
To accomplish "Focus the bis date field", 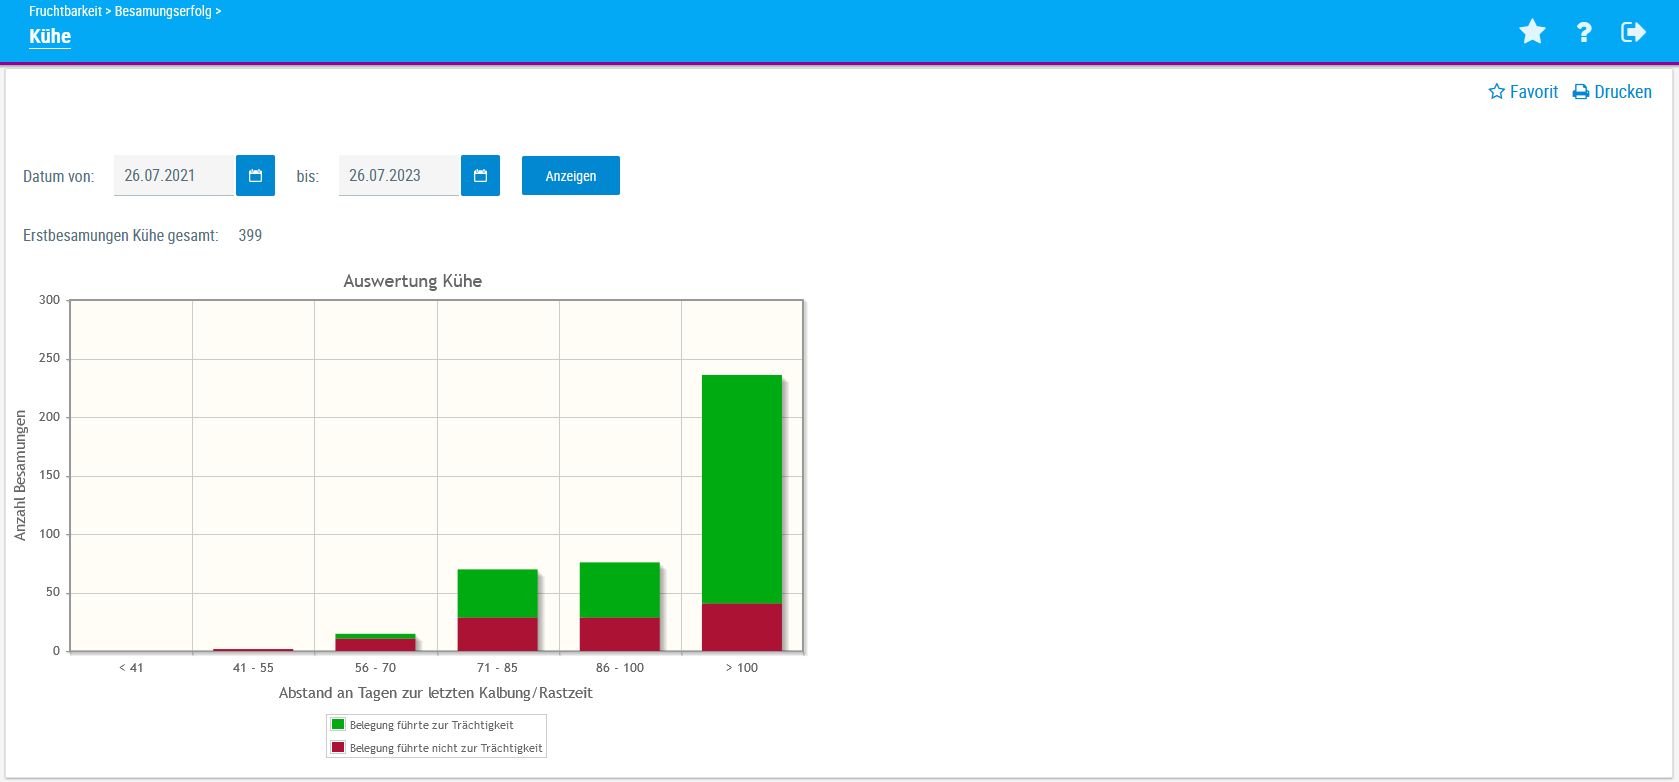I will coord(398,176).
